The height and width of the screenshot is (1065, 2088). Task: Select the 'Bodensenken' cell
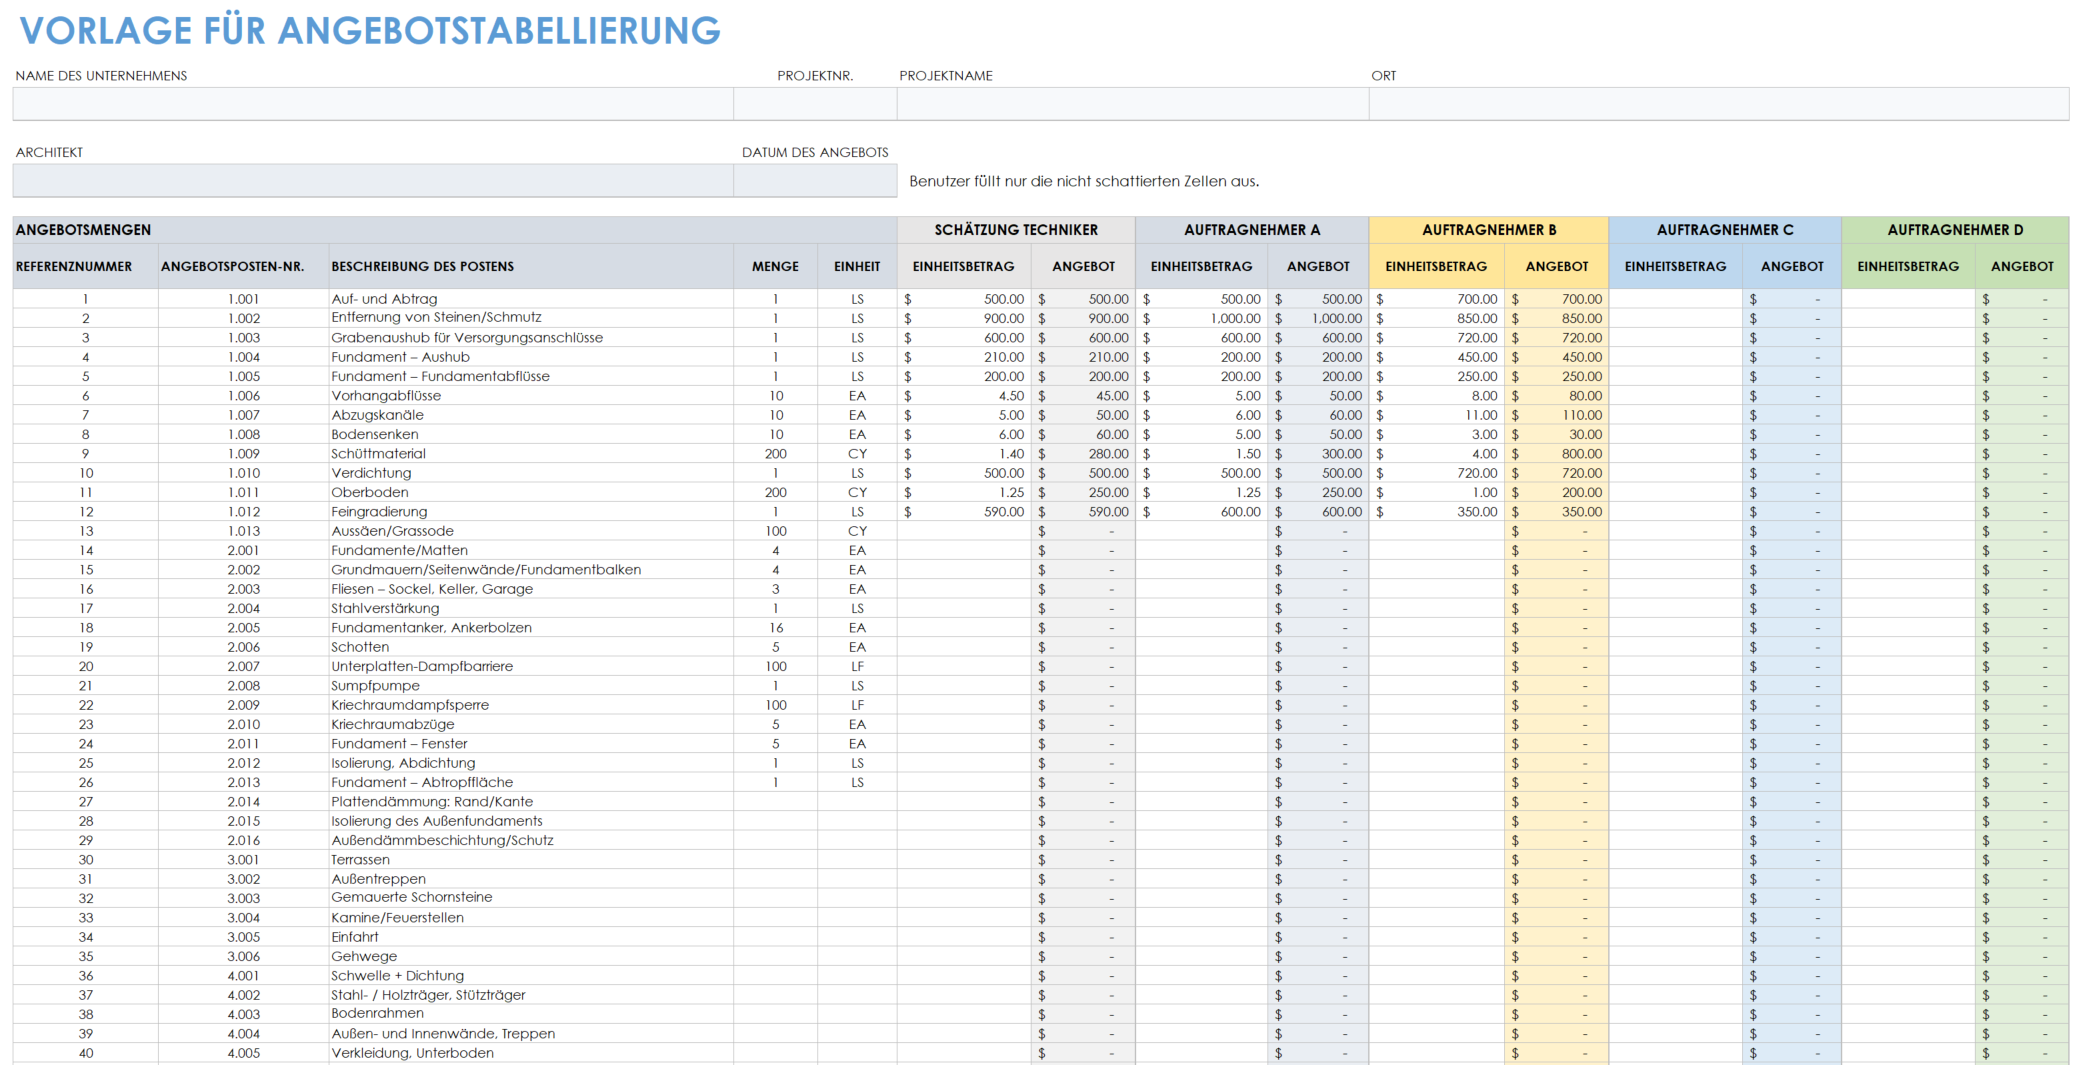click(531, 434)
